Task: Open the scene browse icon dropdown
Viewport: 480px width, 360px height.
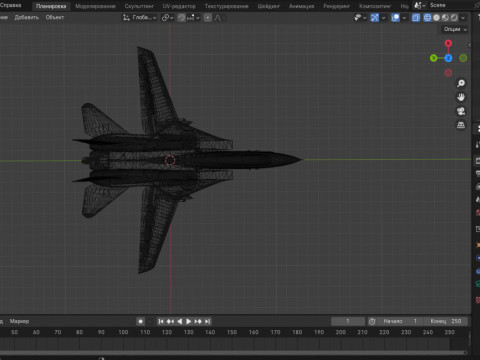Action: (x=419, y=5)
